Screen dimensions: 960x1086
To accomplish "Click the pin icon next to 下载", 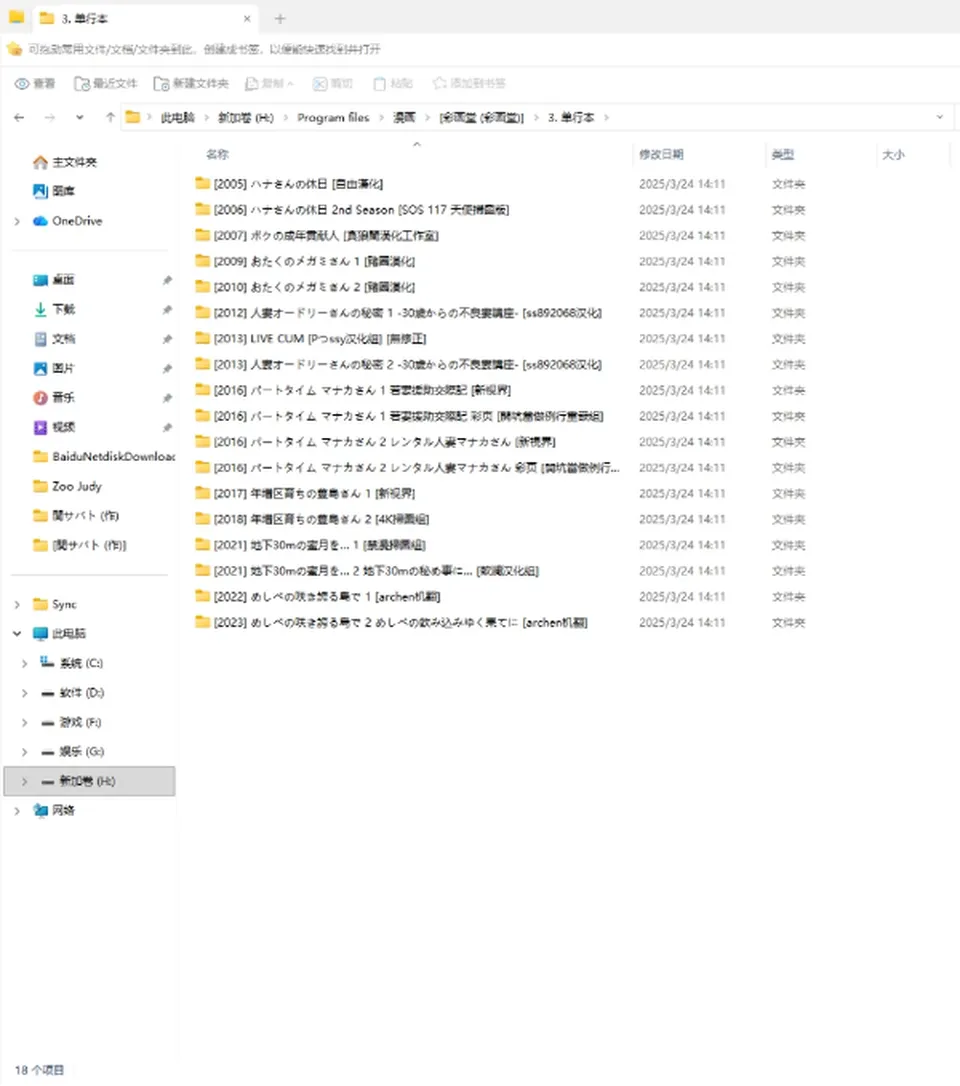I will [x=167, y=310].
